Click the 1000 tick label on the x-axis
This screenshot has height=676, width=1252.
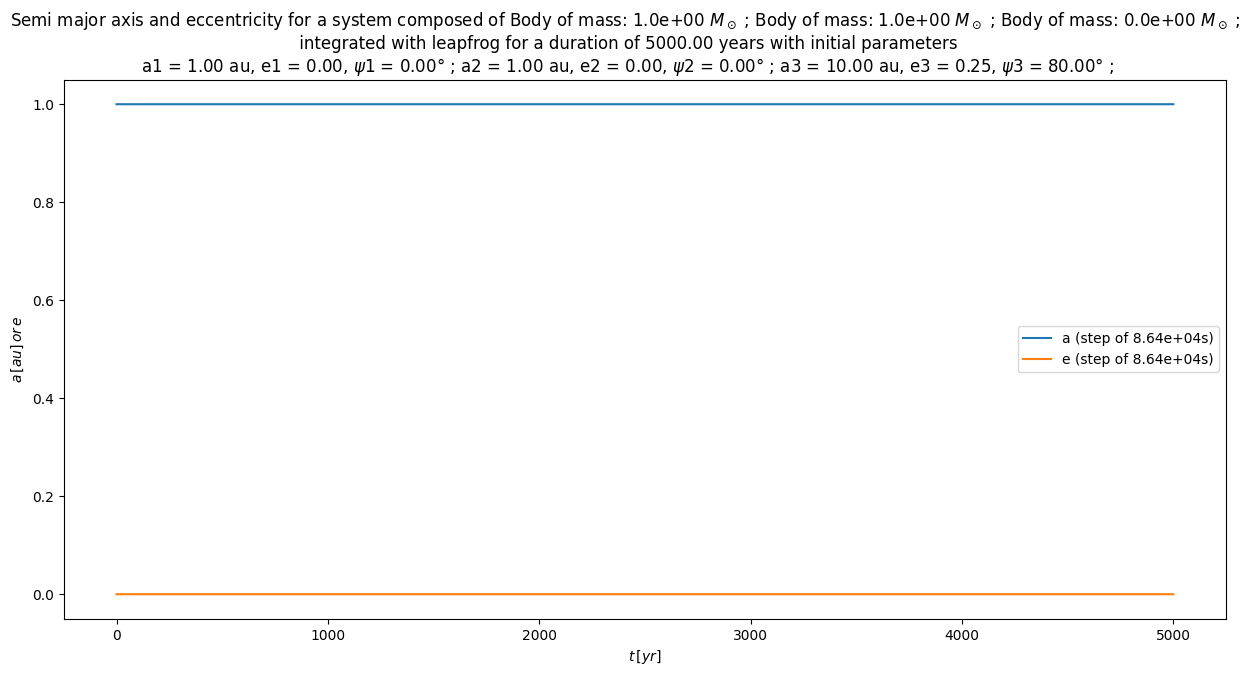pyautogui.click(x=328, y=634)
